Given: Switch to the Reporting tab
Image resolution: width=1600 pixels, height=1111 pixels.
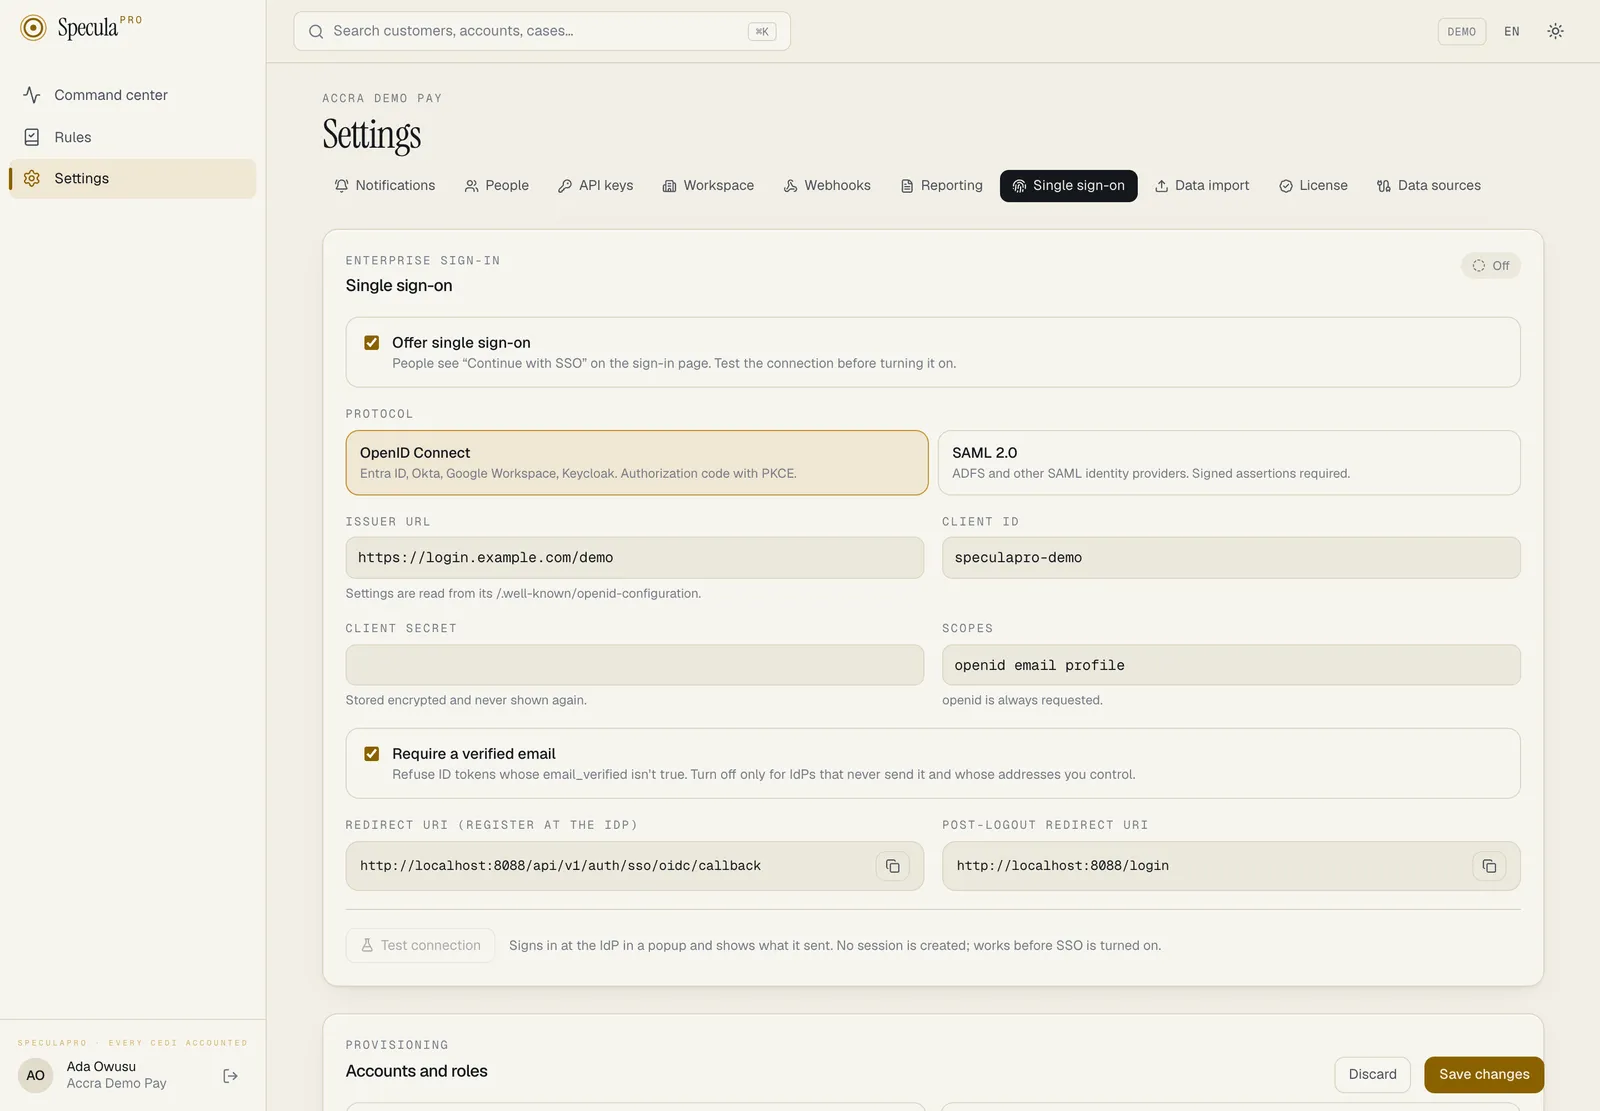Looking at the screenshot, I should (941, 186).
